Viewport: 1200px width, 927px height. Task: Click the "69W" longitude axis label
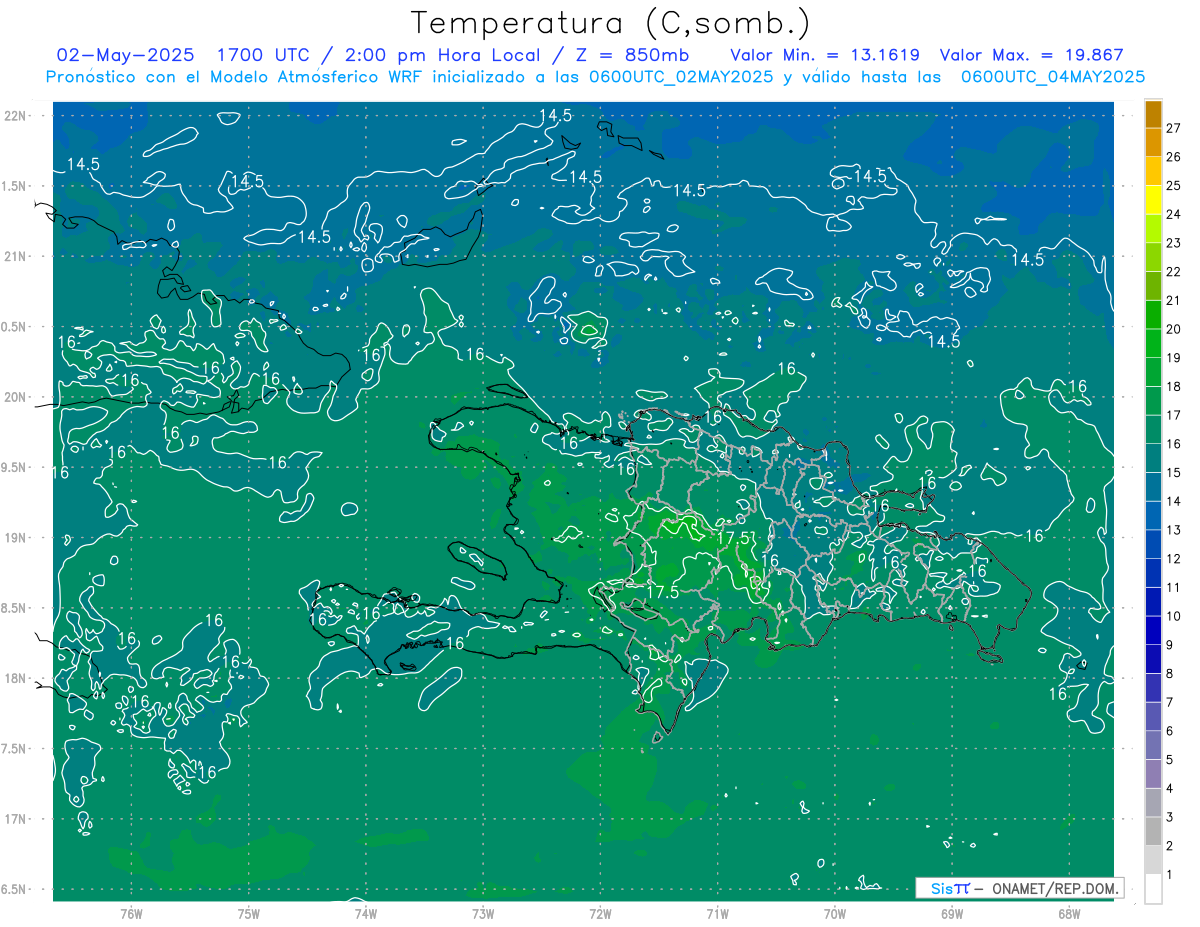point(951,913)
